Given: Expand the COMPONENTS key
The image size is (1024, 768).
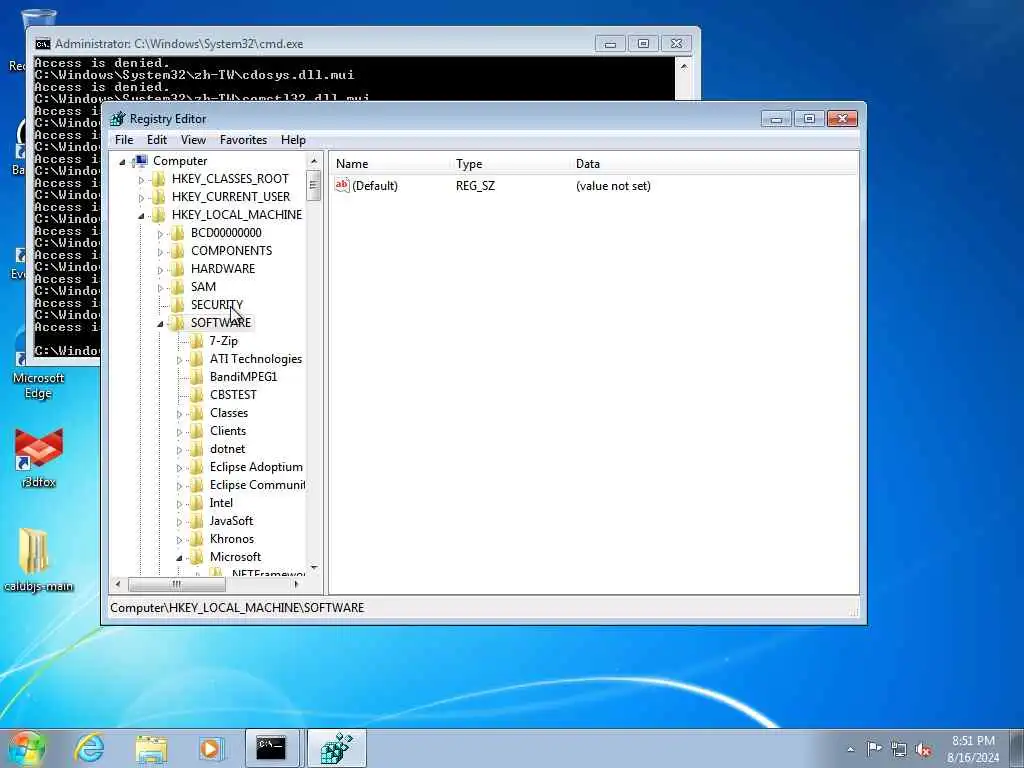Looking at the screenshot, I should click(160, 252).
